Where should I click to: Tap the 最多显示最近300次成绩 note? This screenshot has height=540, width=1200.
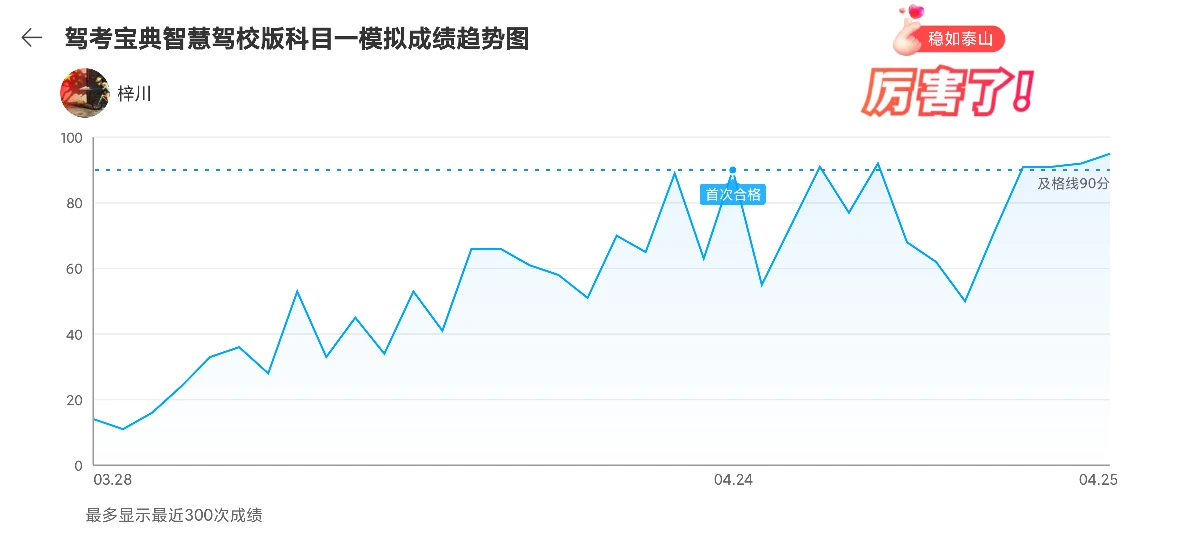tap(174, 516)
